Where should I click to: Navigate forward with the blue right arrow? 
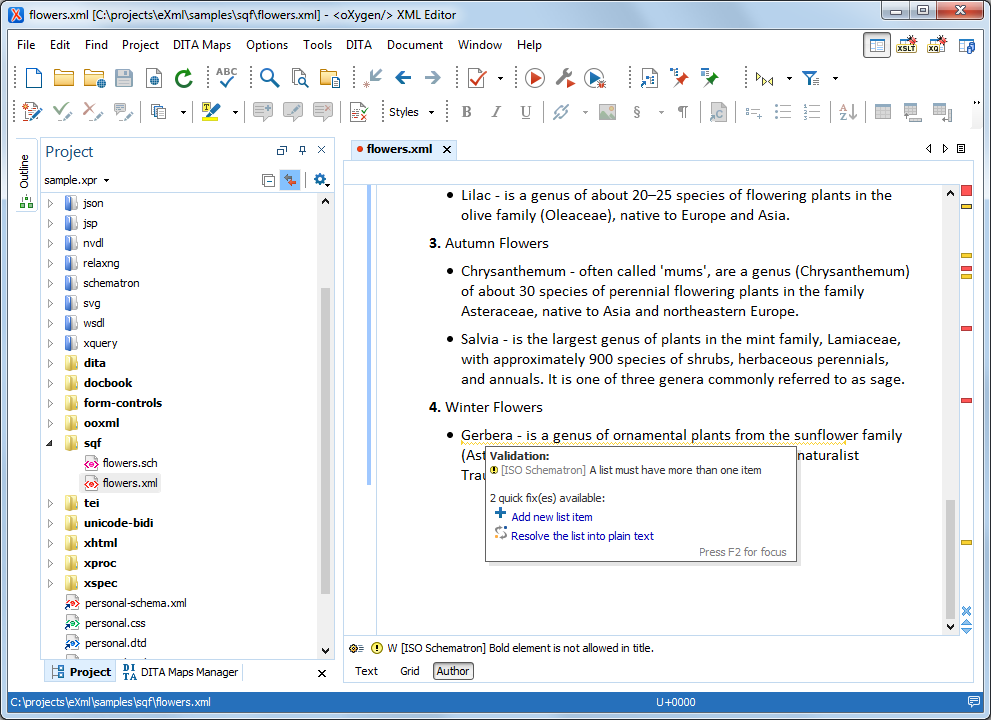point(433,78)
